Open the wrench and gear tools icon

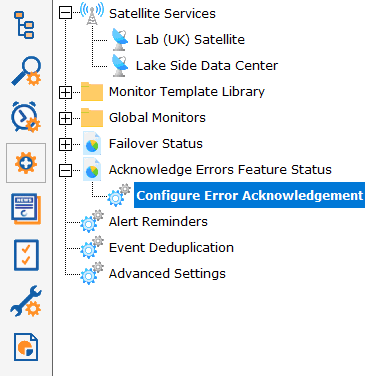click(26, 301)
